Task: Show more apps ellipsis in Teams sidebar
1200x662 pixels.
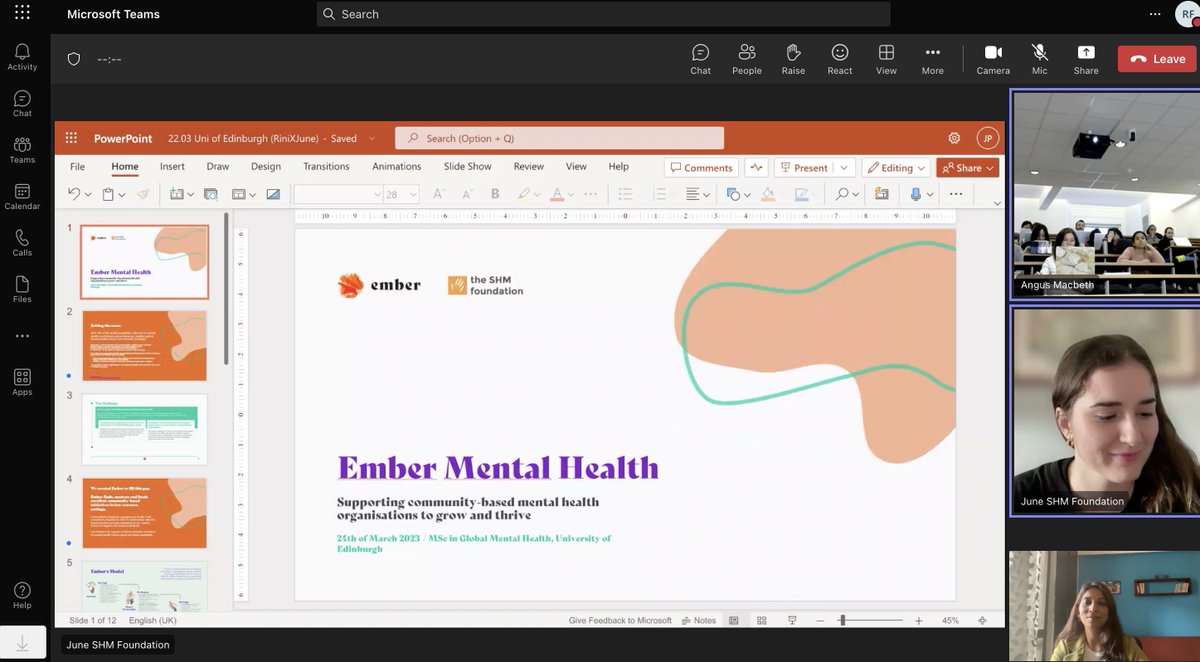Action: [x=22, y=336]
